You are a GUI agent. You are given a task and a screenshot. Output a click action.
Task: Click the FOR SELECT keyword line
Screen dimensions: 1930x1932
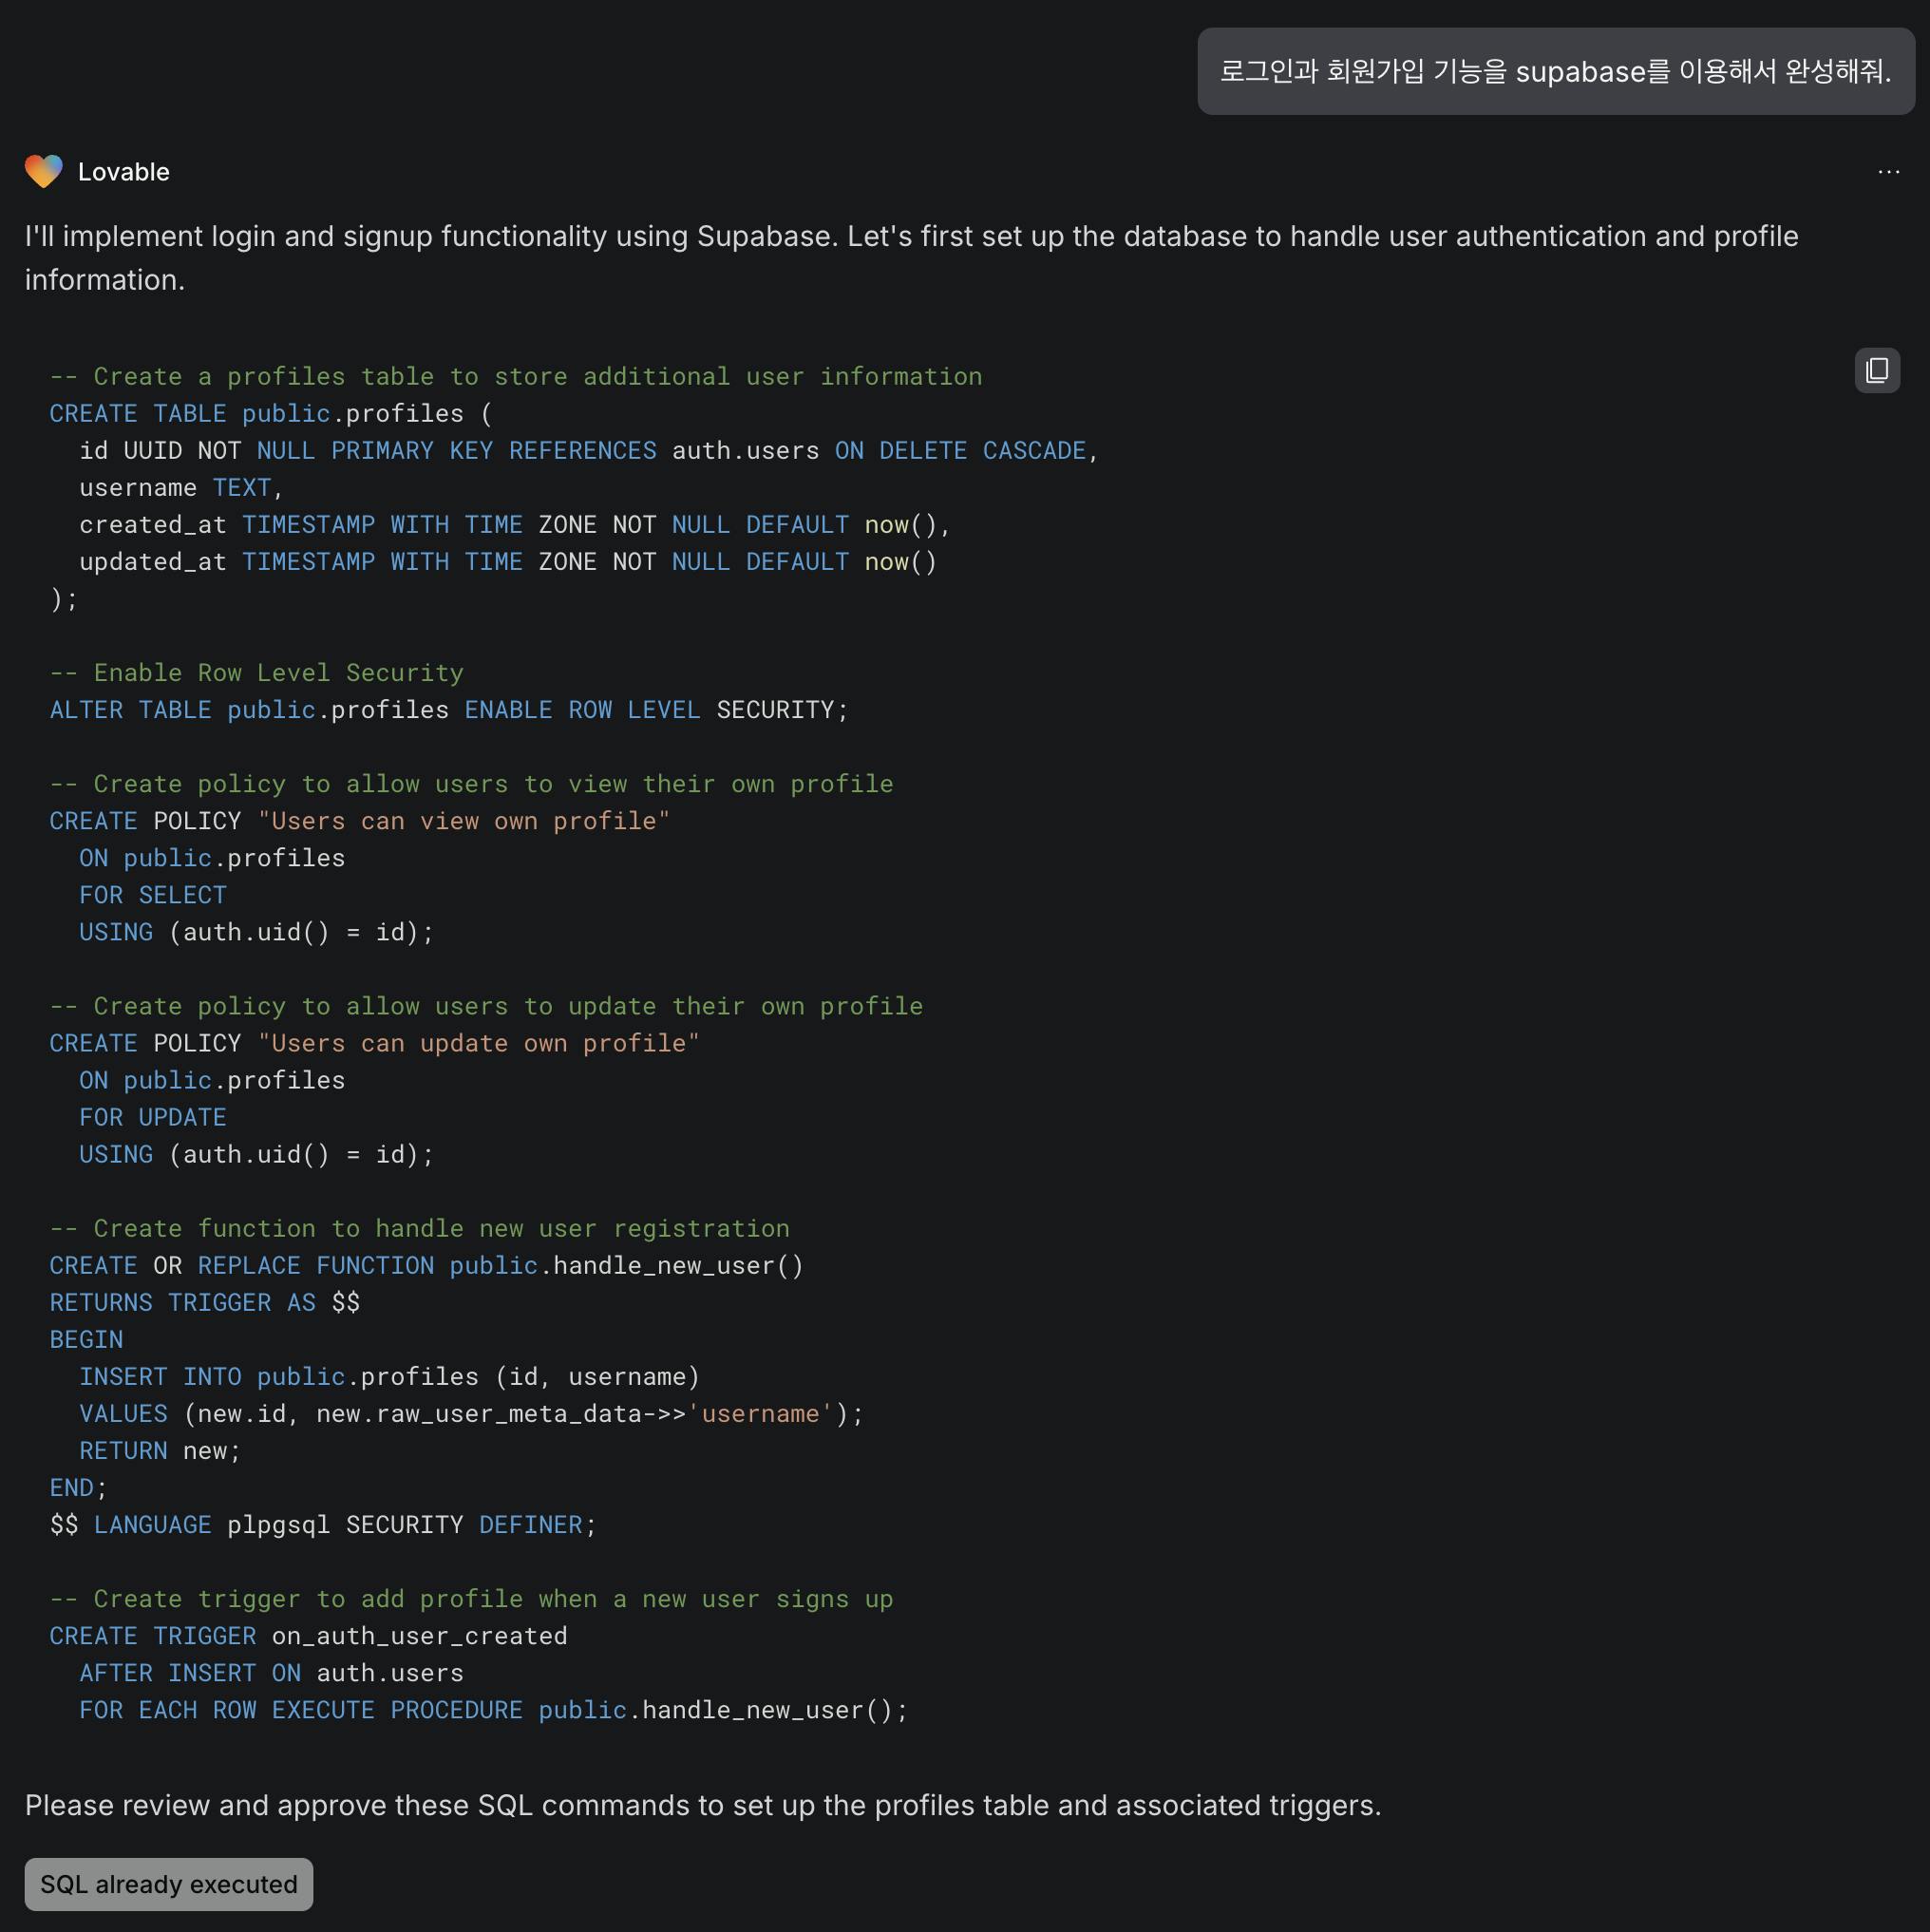(x=152, y=894)
